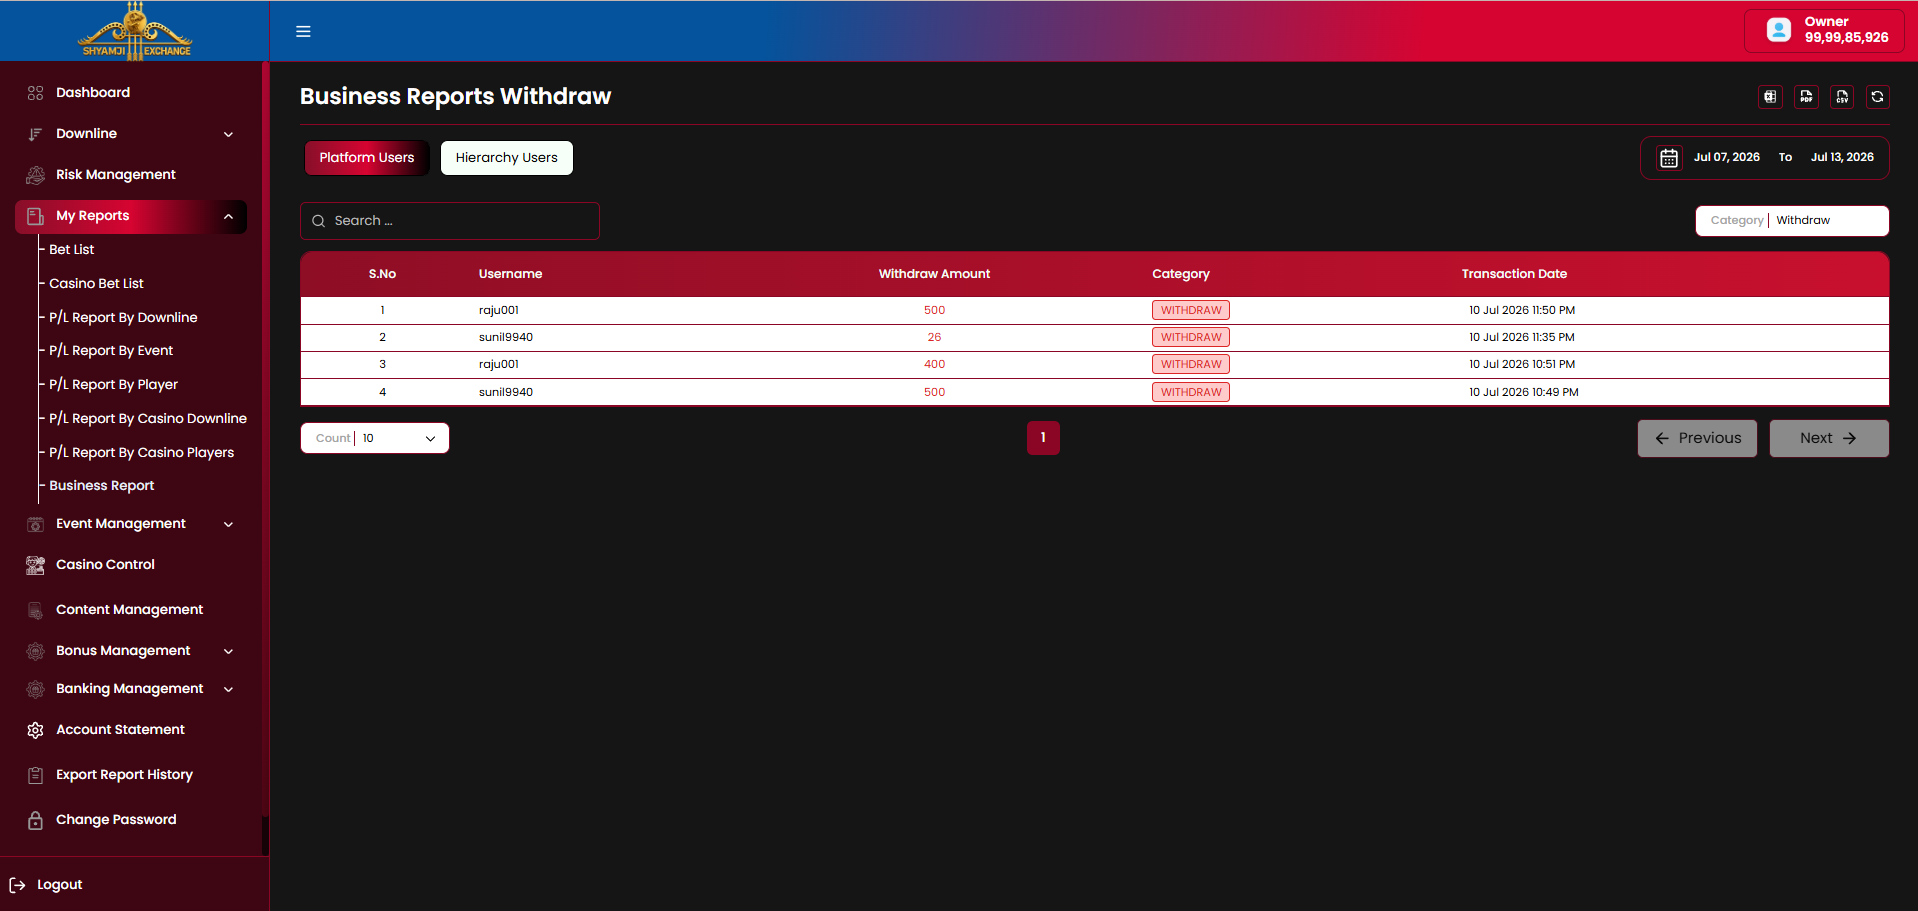Image resolution: width=1918 pixels, height=911 pixels.
Task: Click the Transaction Date column header
Action: click(1514, 274)
